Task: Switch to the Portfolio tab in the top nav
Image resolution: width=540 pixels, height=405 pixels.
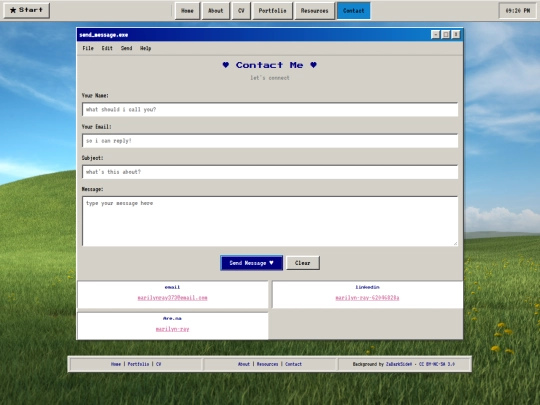Action: click(272, 11)
